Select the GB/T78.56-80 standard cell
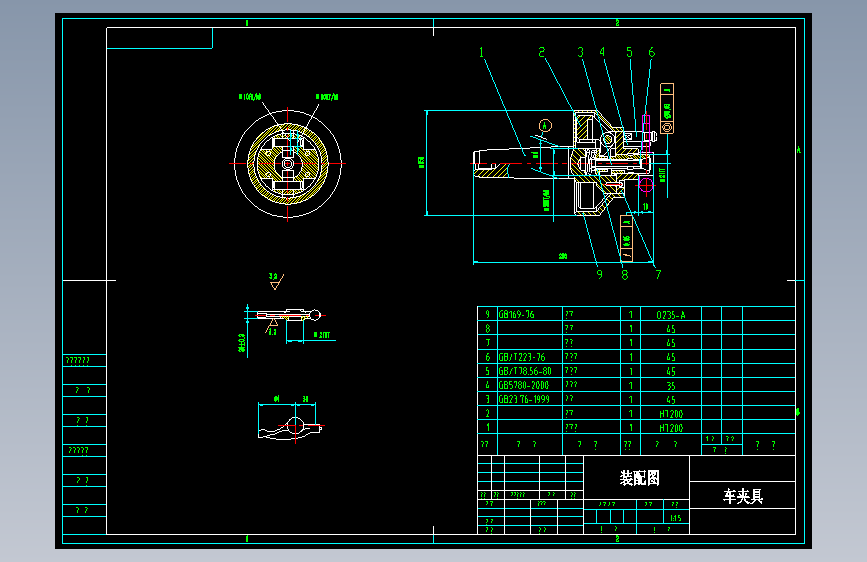Viewport: 867px width, 562px height. 530,371
